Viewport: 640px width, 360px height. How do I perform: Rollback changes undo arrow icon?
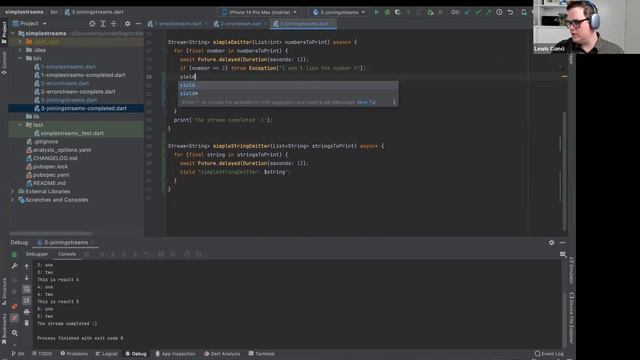coord(510,12)
